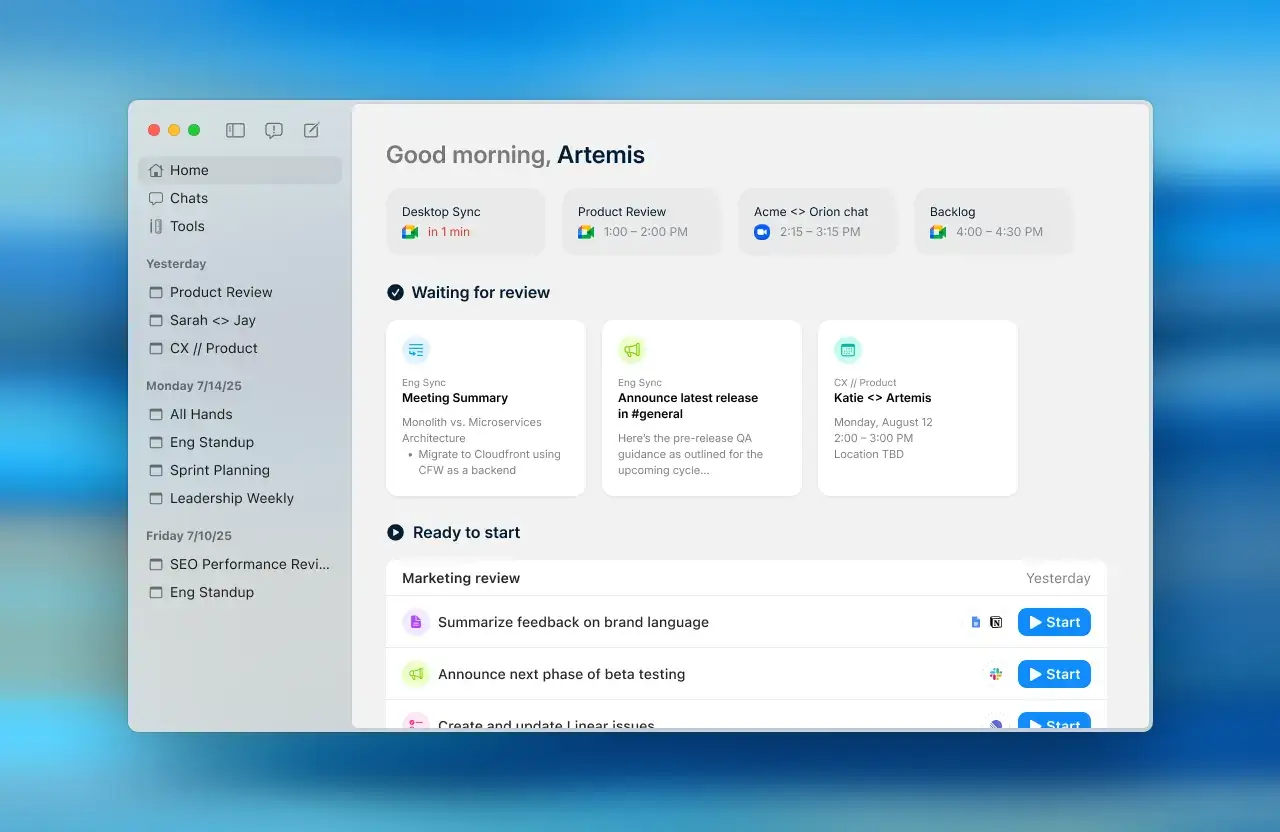This screenshot has width=1280, height=832.
Task: Start Announce next phase of beta testing
Action: [x=1054, y=674]
